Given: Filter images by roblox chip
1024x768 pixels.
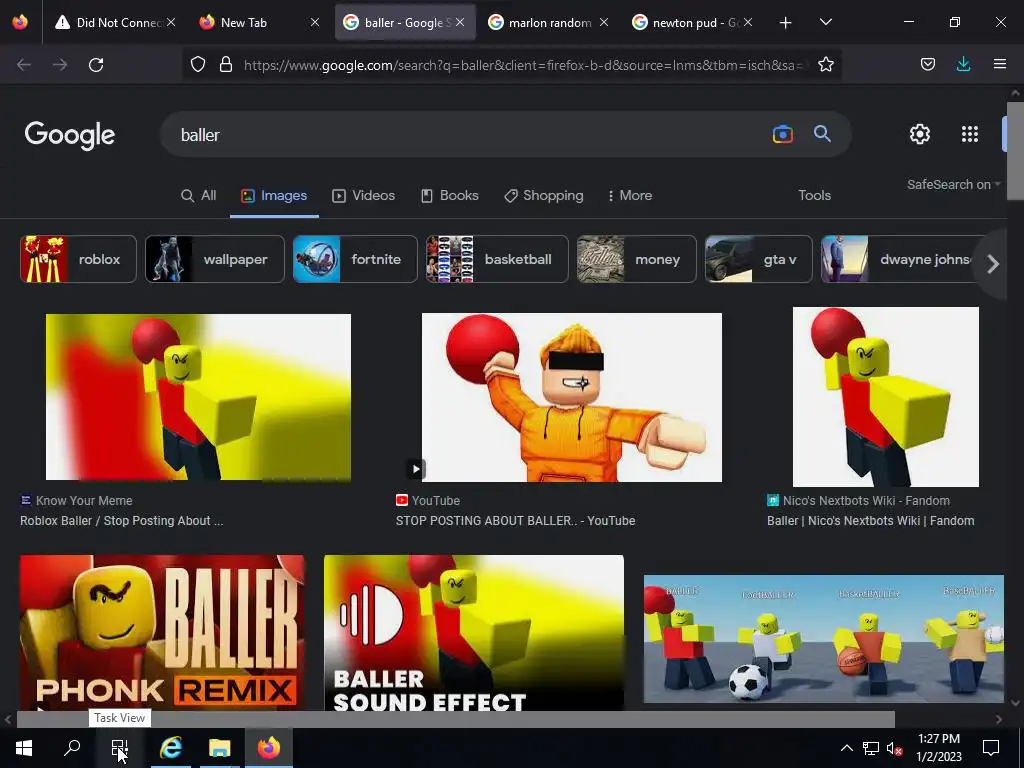Looking at the screenshot, I should (x=78, y=259).
